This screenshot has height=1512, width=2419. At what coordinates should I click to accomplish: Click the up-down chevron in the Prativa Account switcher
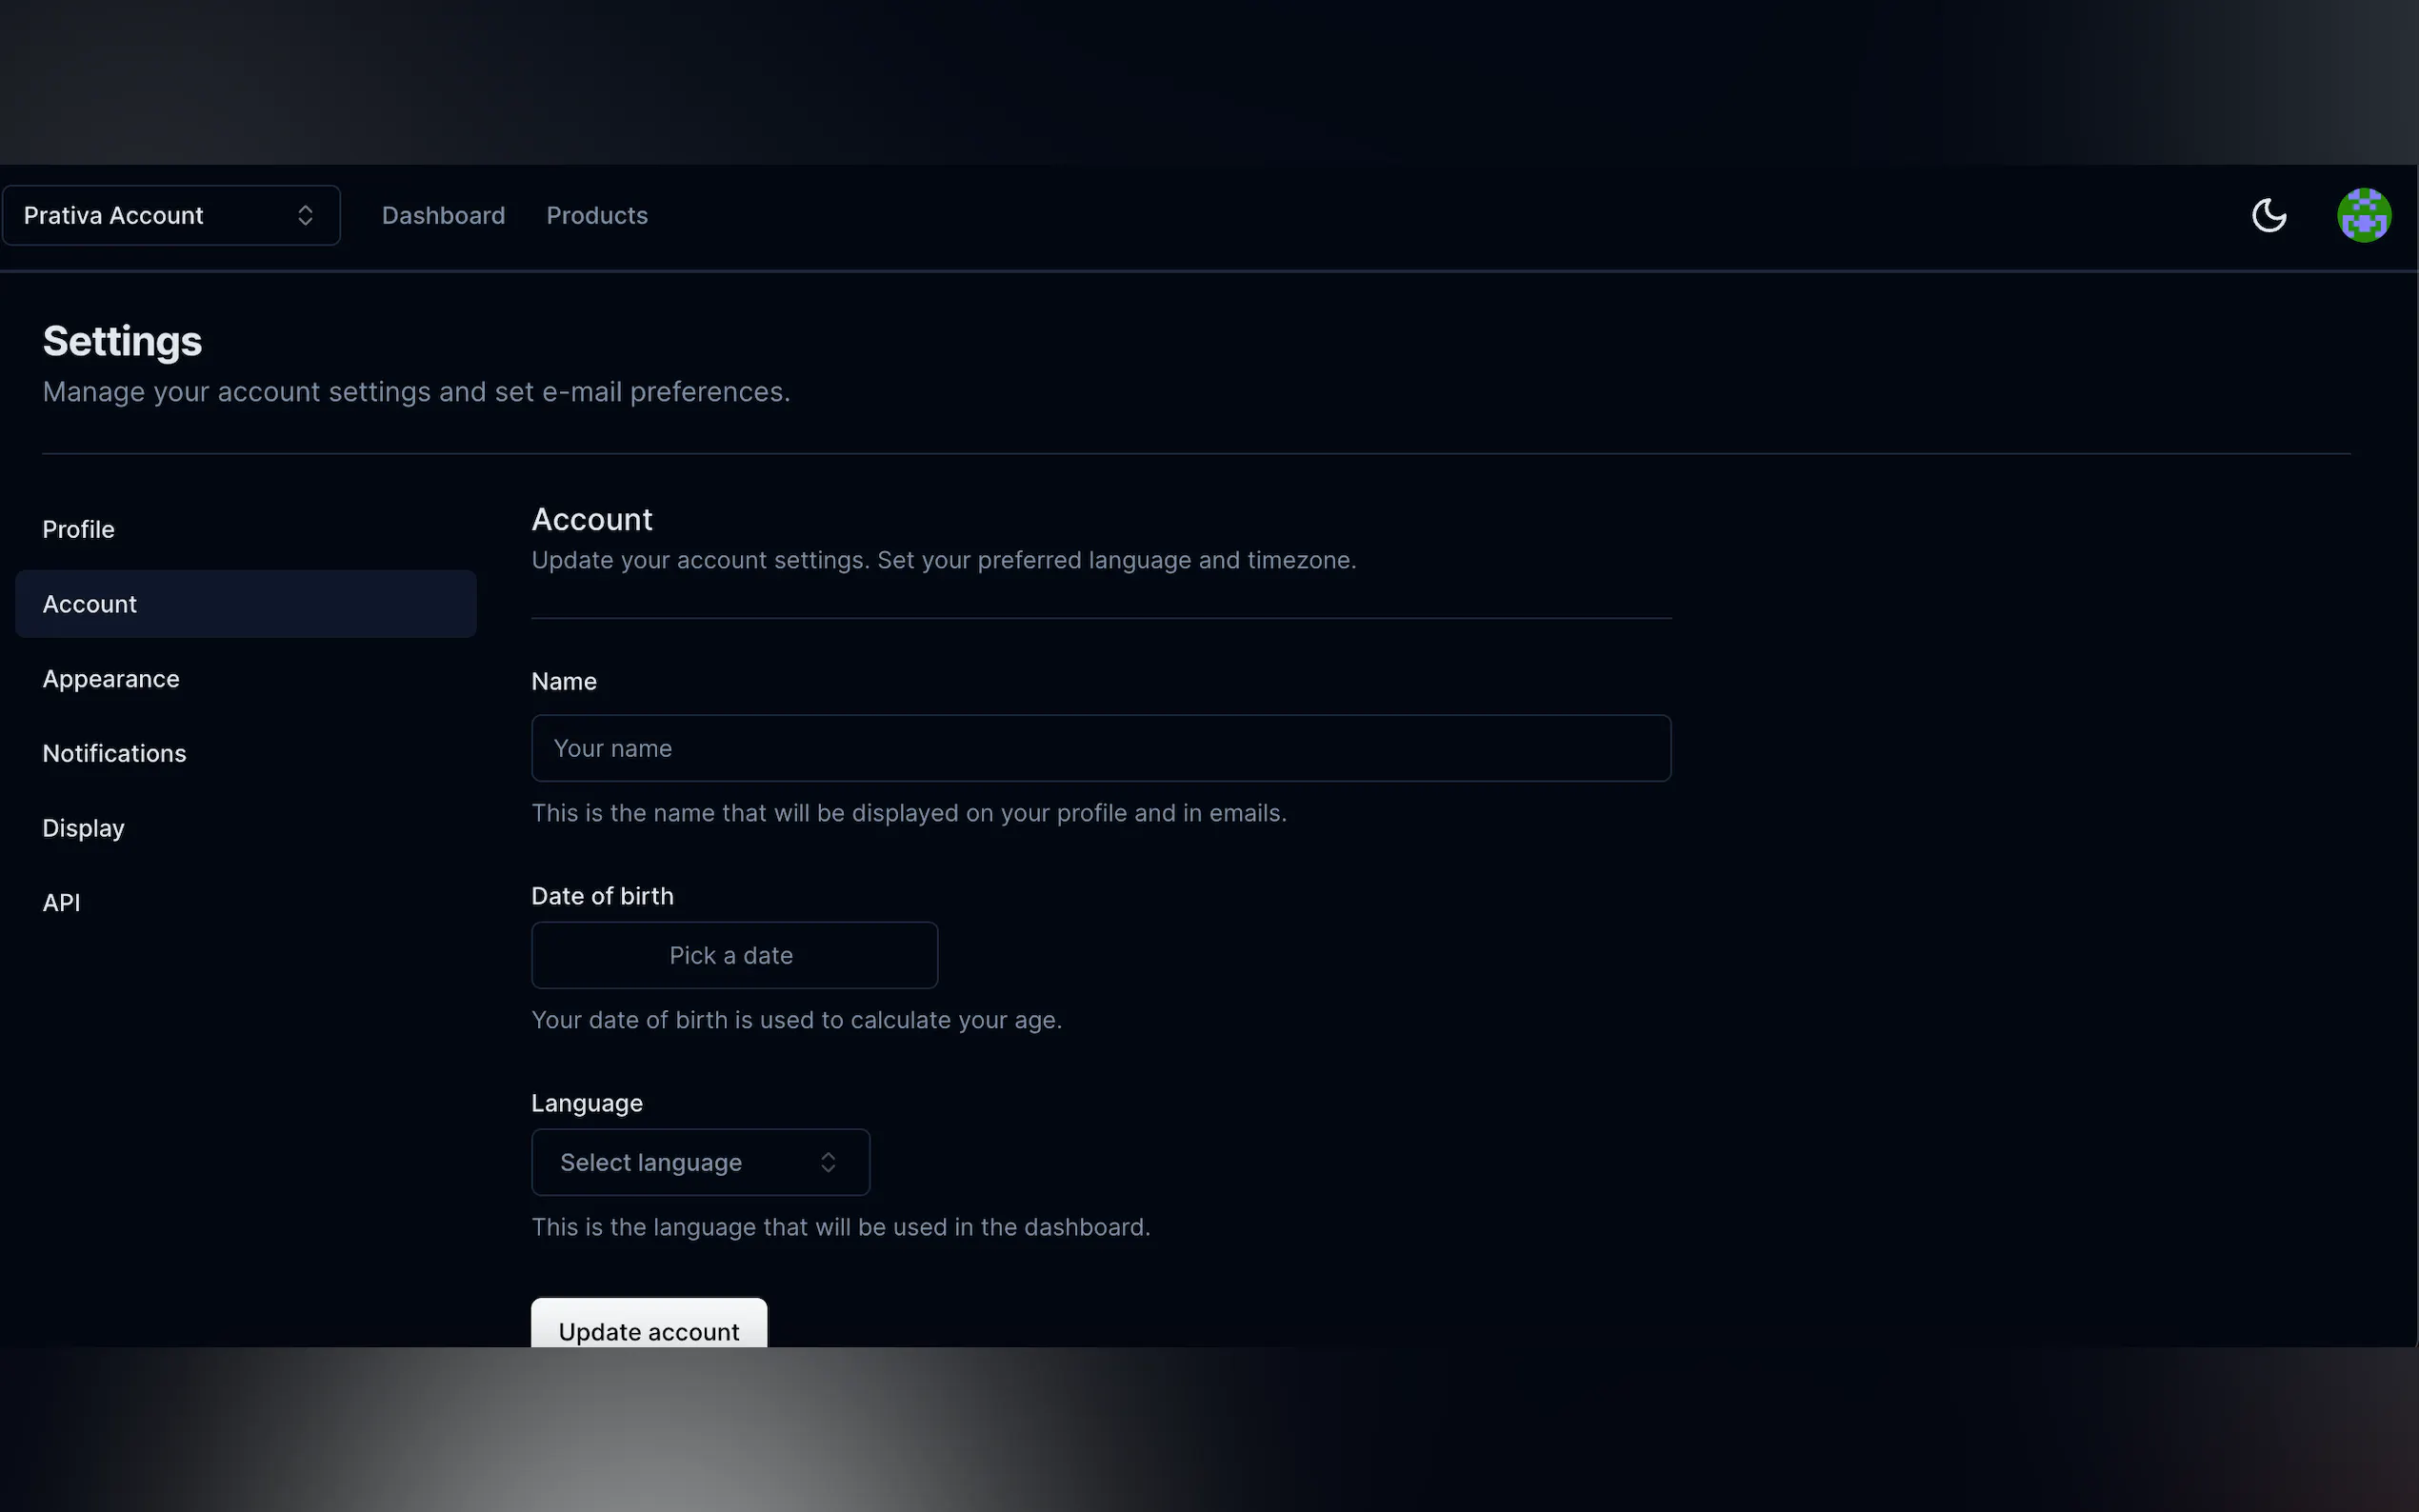(x=305, y=215)
